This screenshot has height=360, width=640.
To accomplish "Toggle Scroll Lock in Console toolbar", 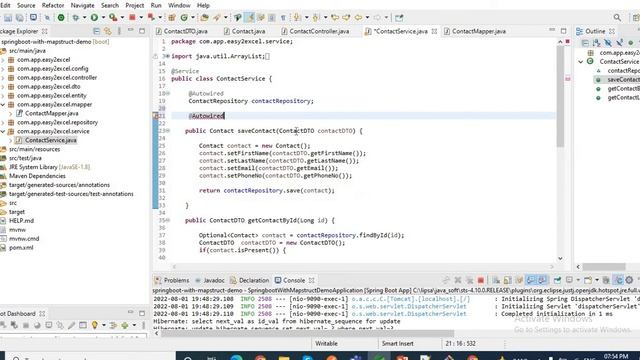I will point(507,280).
